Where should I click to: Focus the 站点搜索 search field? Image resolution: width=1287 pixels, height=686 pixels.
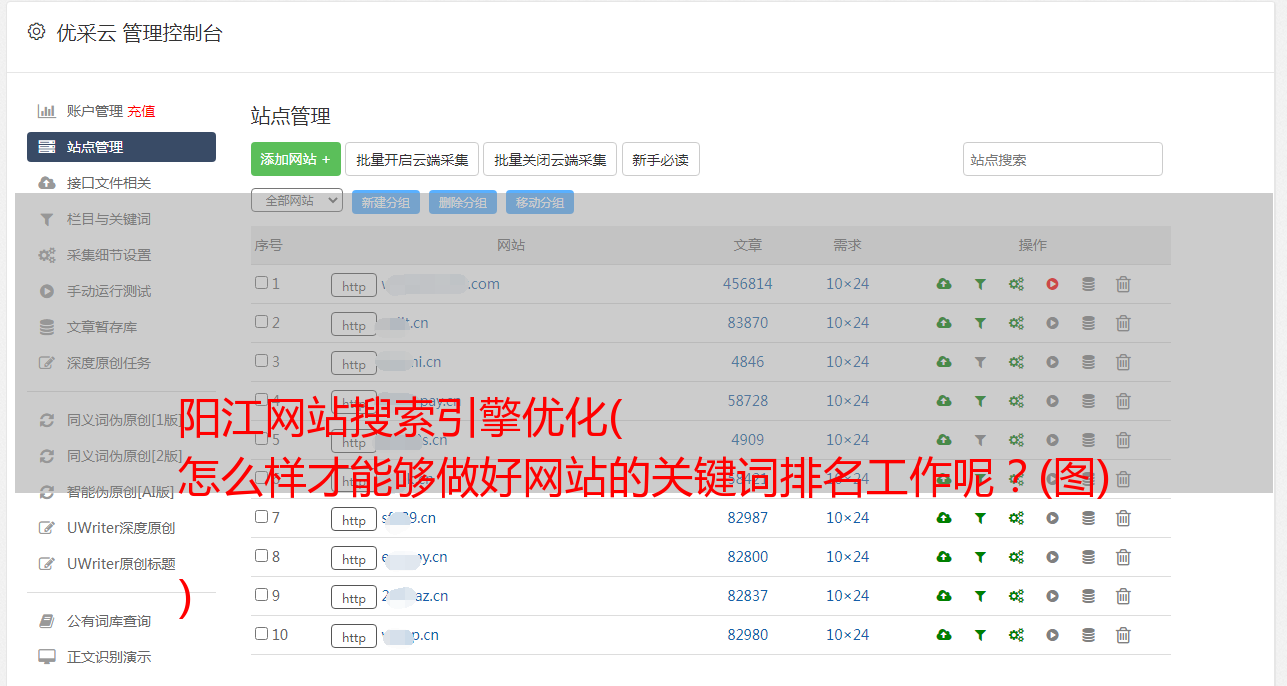click(1063, 159)
